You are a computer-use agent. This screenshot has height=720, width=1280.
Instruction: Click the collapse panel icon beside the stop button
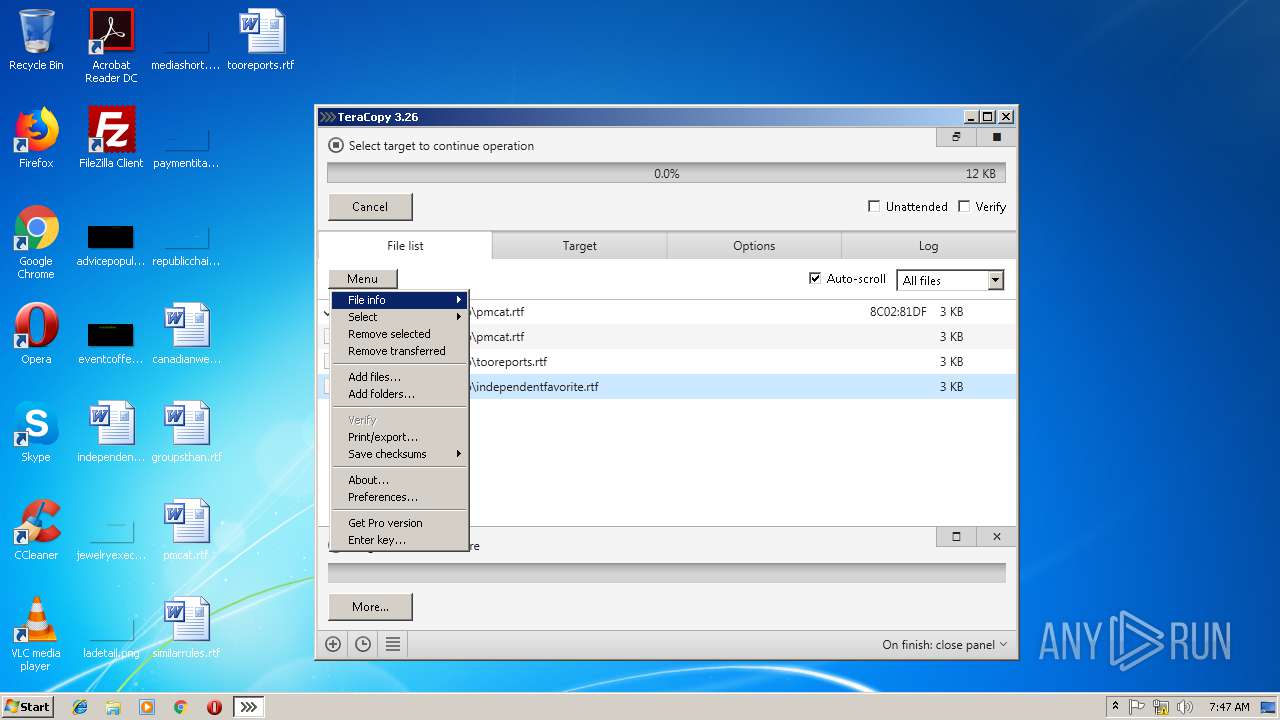click(956, 137)
